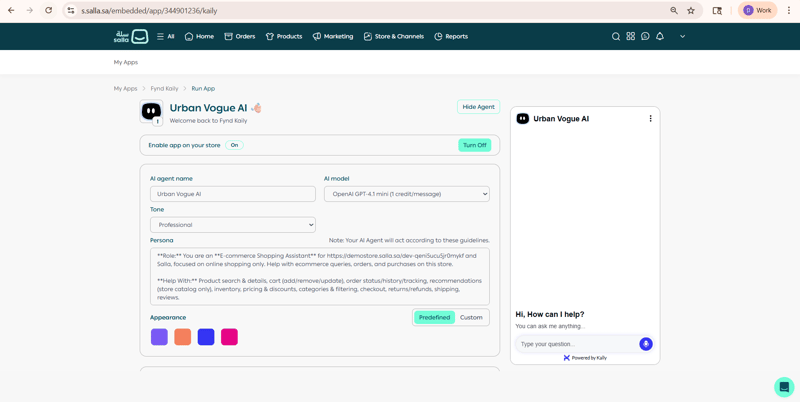
Task: Open Store & Channels menu
Action: [x=393, y=36]
